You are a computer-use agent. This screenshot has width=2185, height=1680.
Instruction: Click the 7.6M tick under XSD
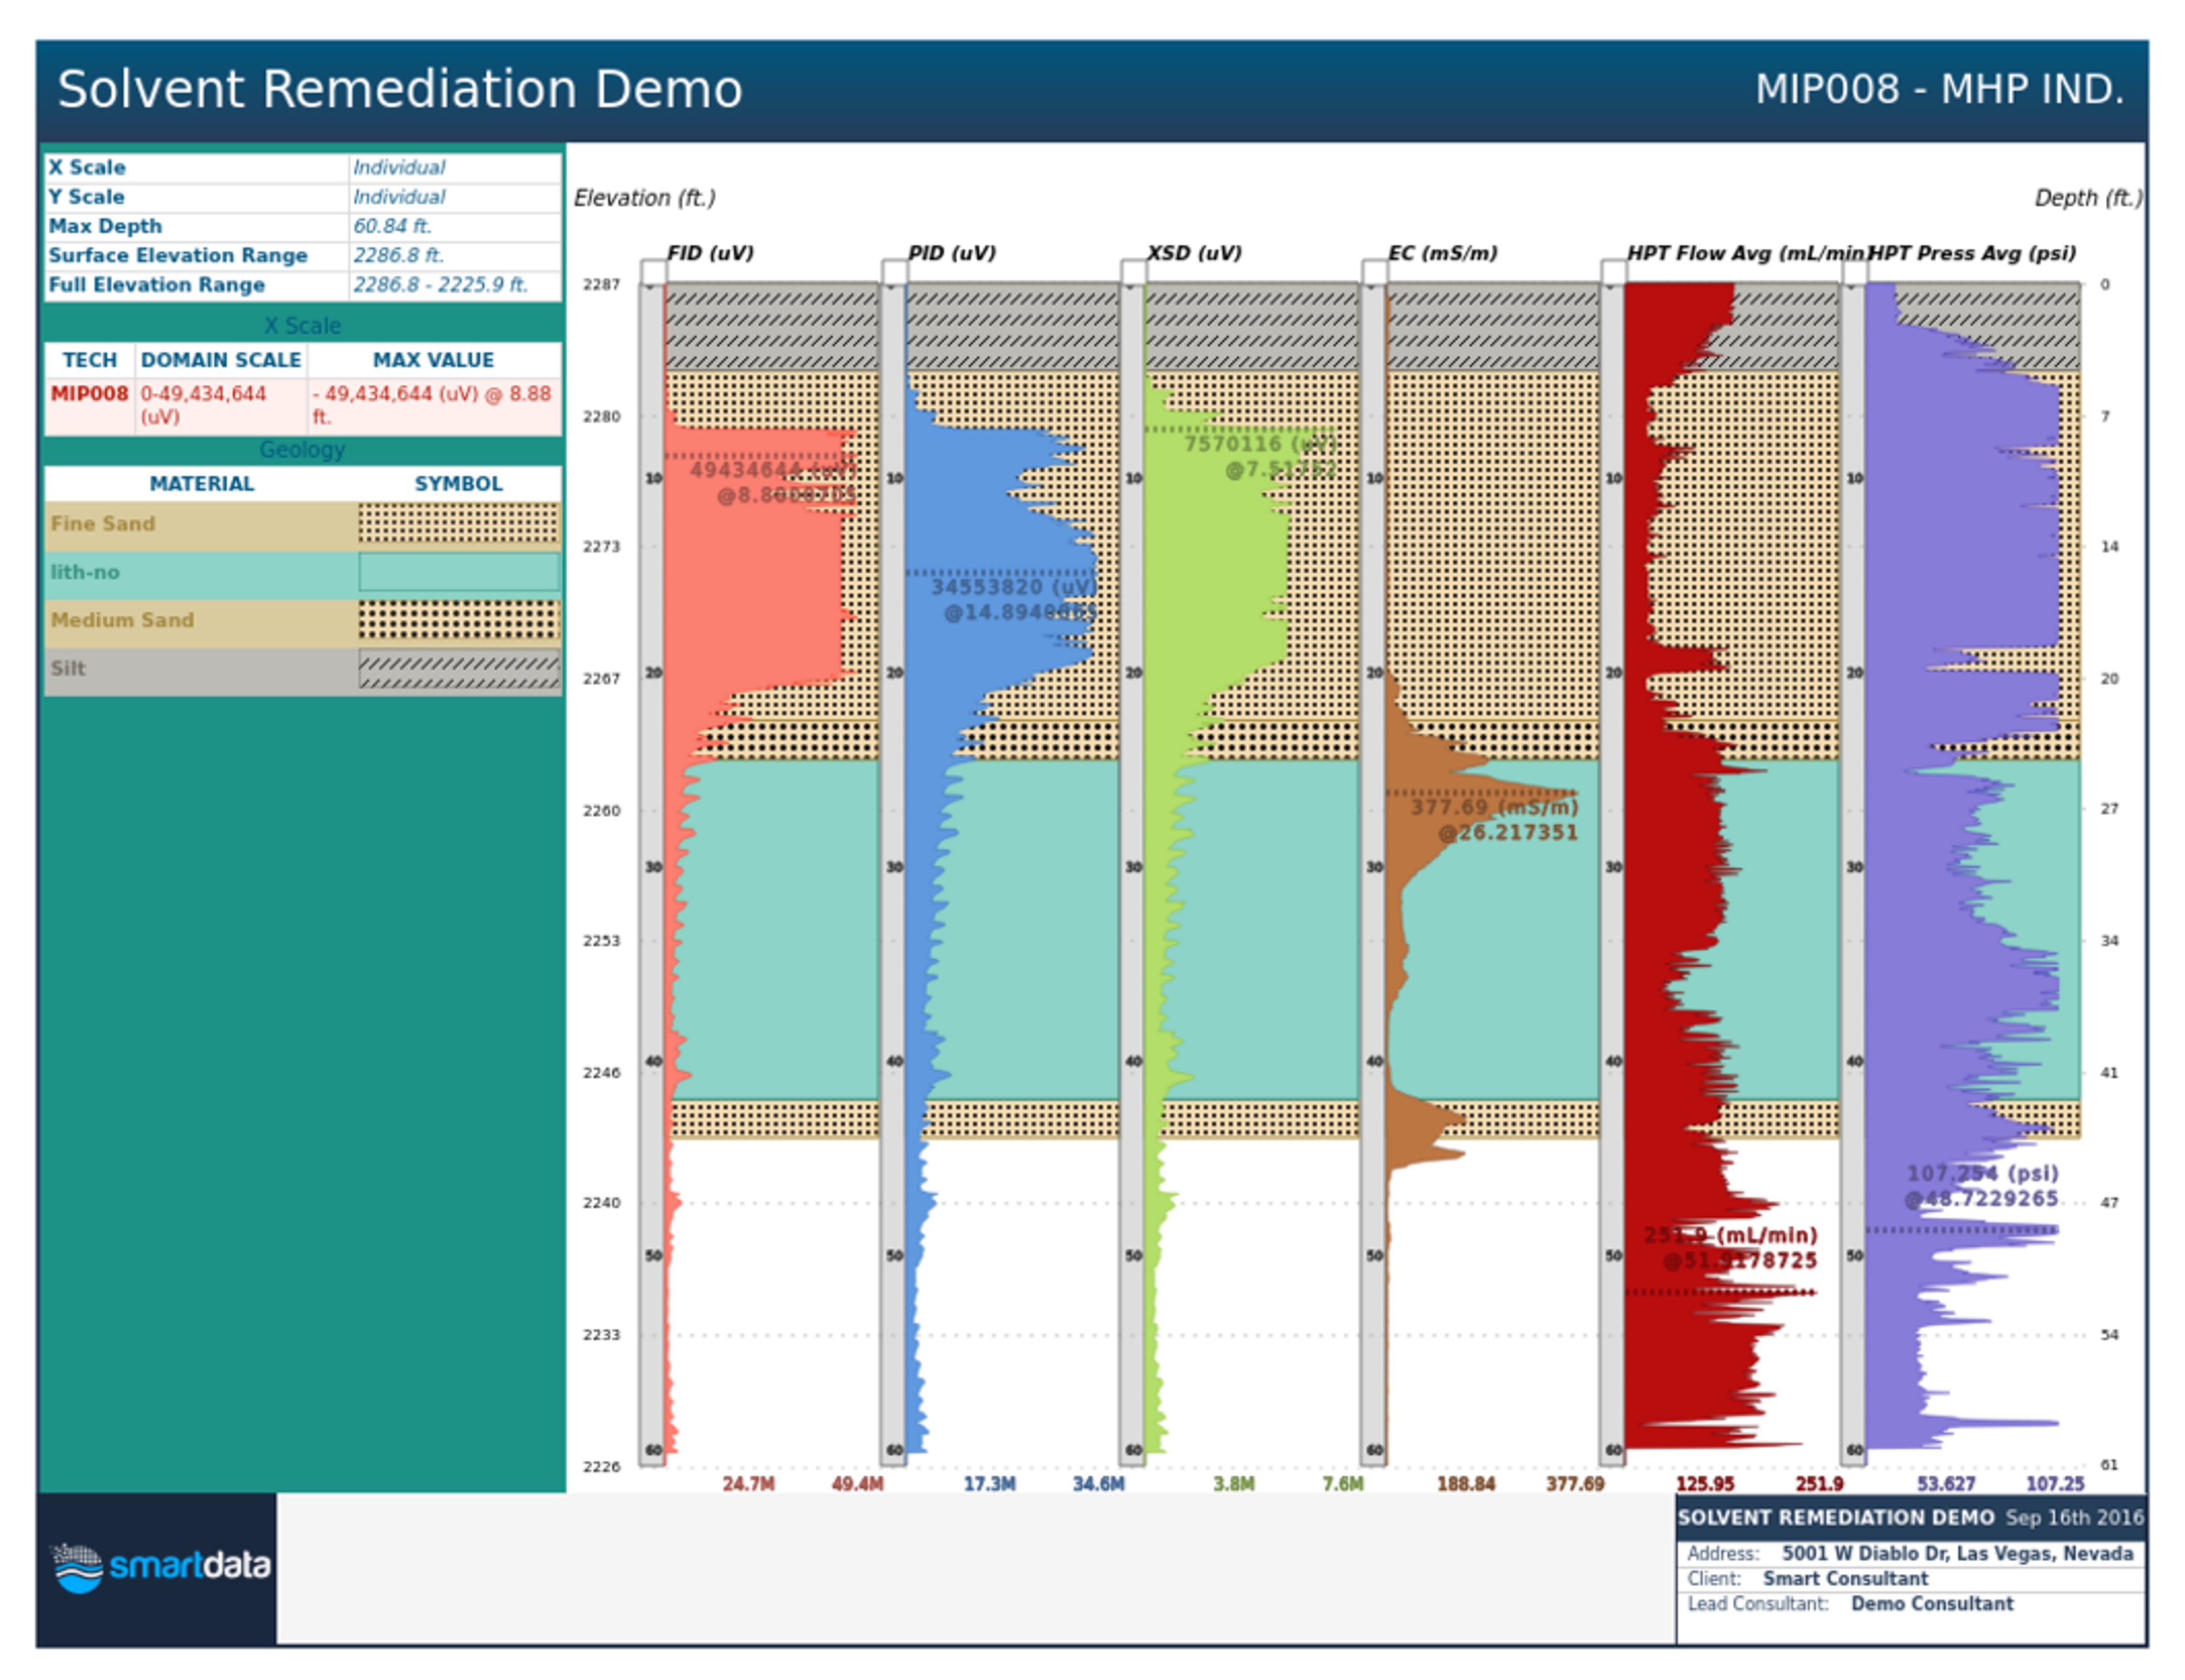(x=1343, y=1484)
